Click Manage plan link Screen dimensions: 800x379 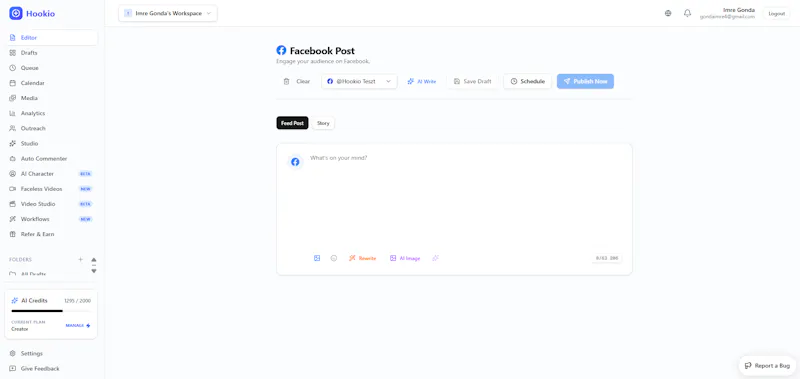click(x=78, y=325)
